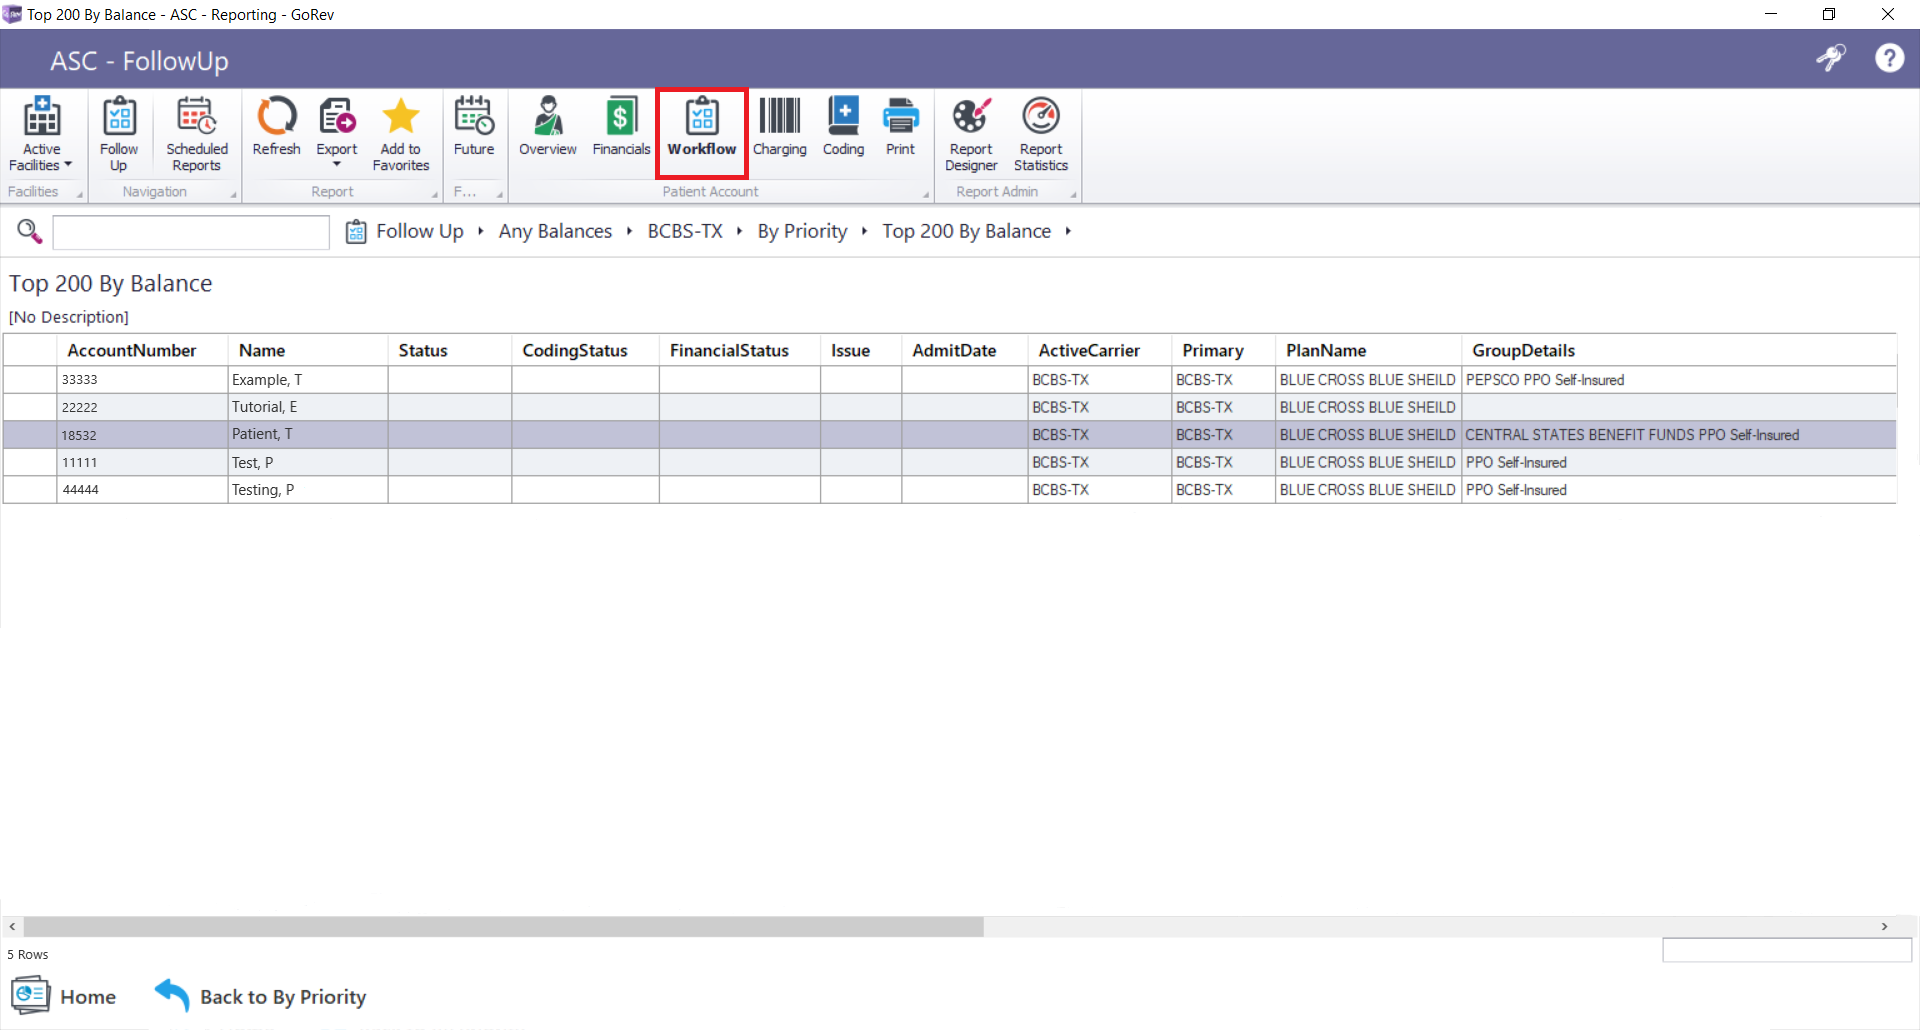1920x1030 pixels.
Task: Open the Charging screen
Action: coord(780,127)
